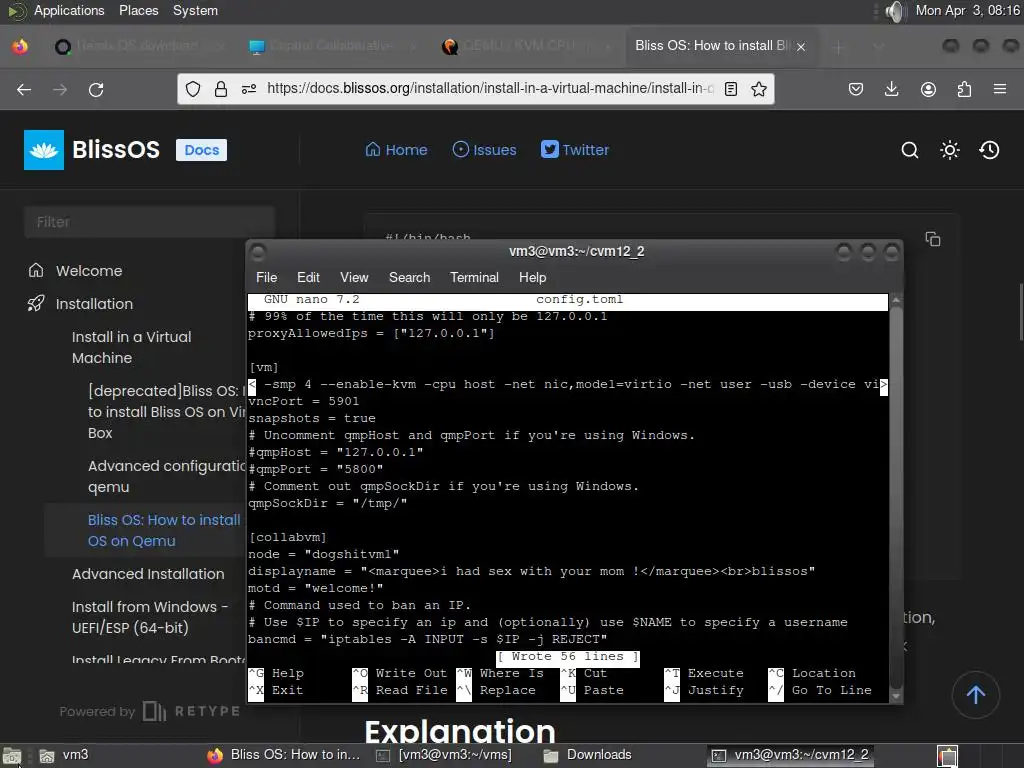Switch to the Downloads taskbar window
This screenshot has height=768, width=1024.
[x=588, y=755]
